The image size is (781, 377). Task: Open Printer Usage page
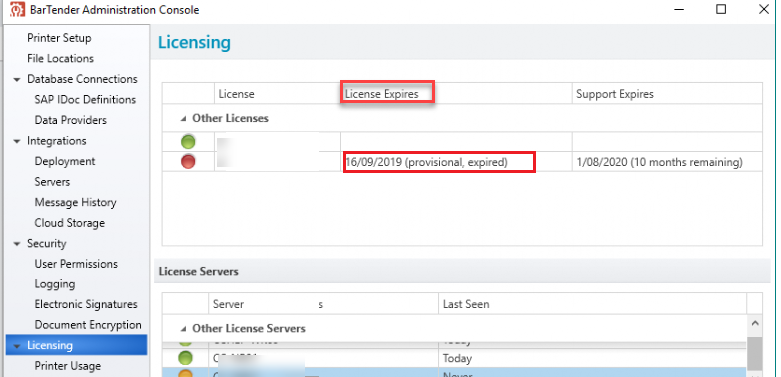click(68, 366)
